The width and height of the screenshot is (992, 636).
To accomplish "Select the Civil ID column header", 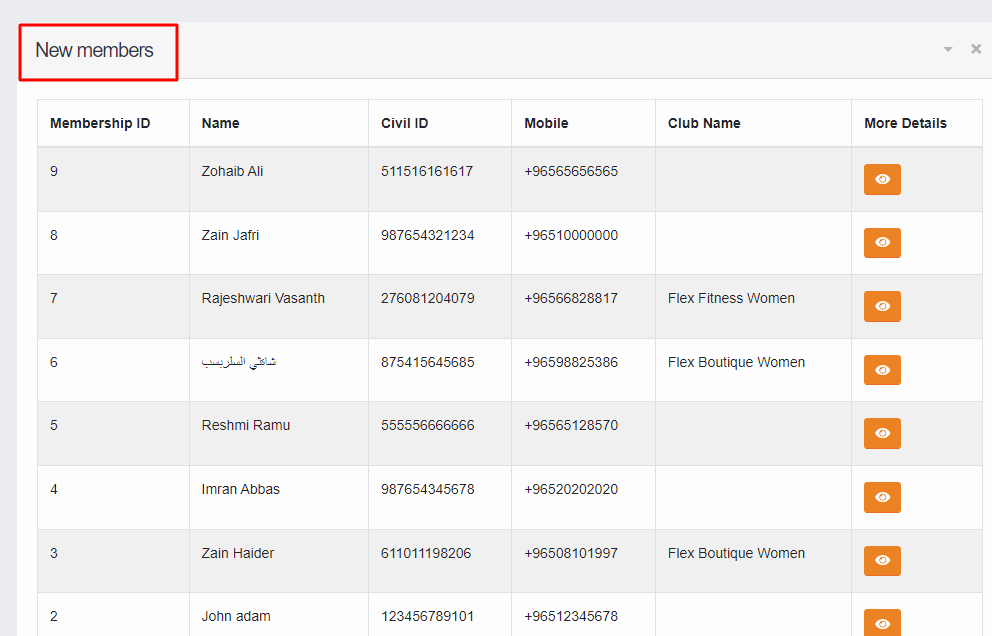I will tap(404, 122).
